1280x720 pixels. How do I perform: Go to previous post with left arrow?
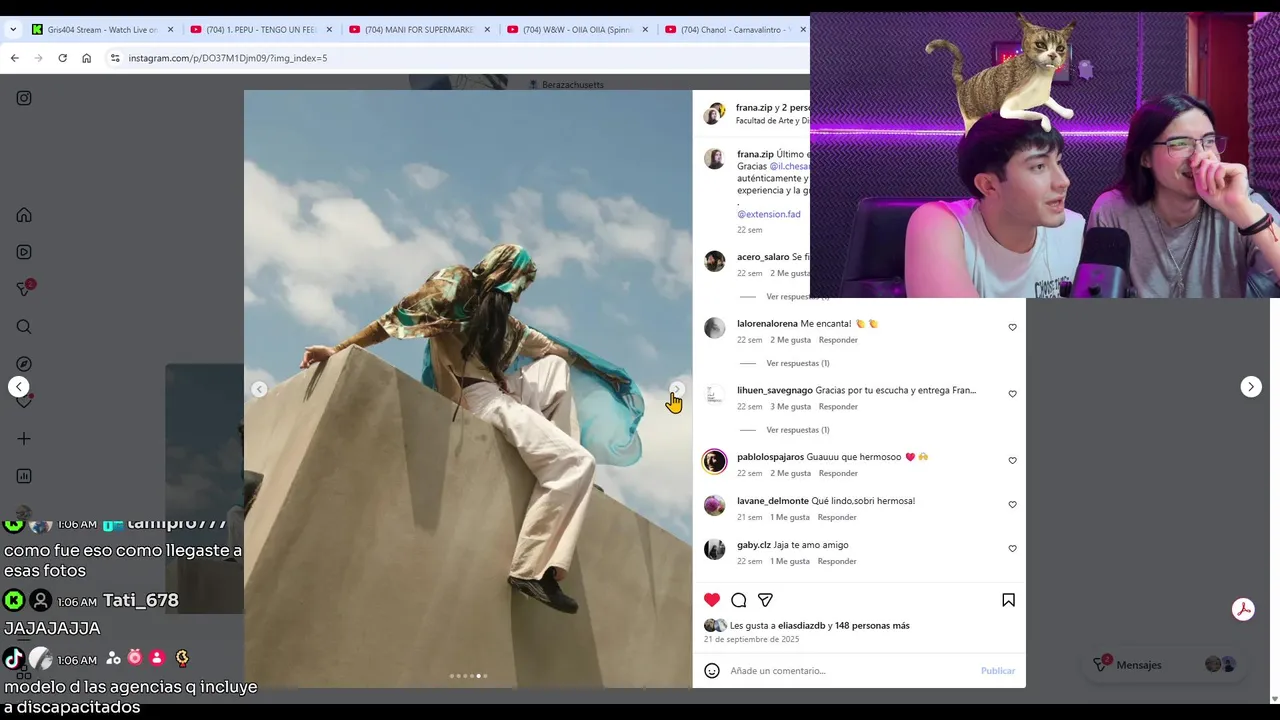[x=19, y=387]
